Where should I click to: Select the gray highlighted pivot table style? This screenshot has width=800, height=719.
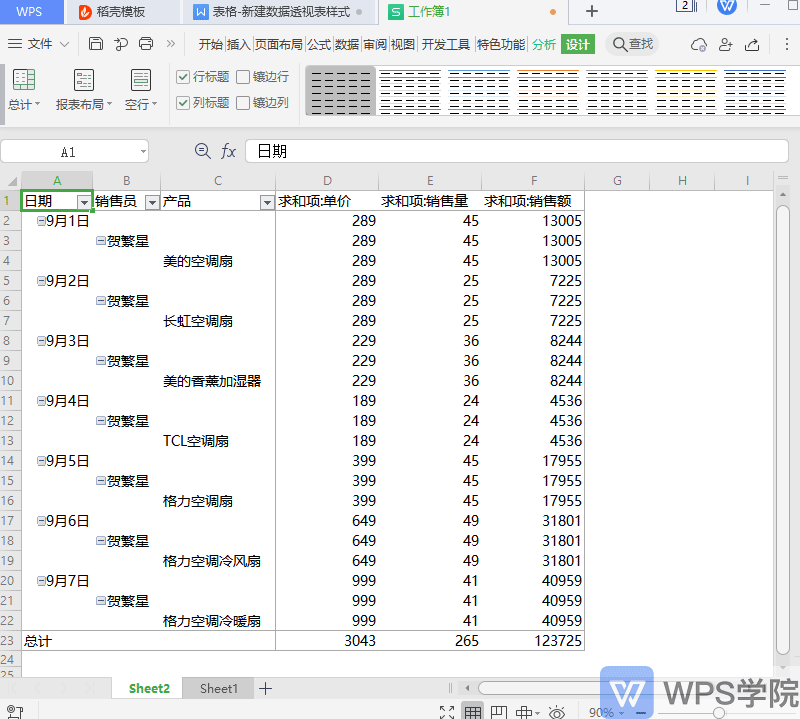340,91
